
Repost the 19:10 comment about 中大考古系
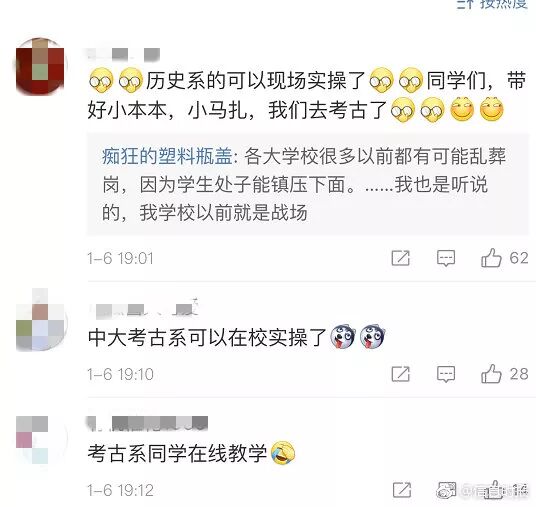pyautogui.click(x=401, y=374)
